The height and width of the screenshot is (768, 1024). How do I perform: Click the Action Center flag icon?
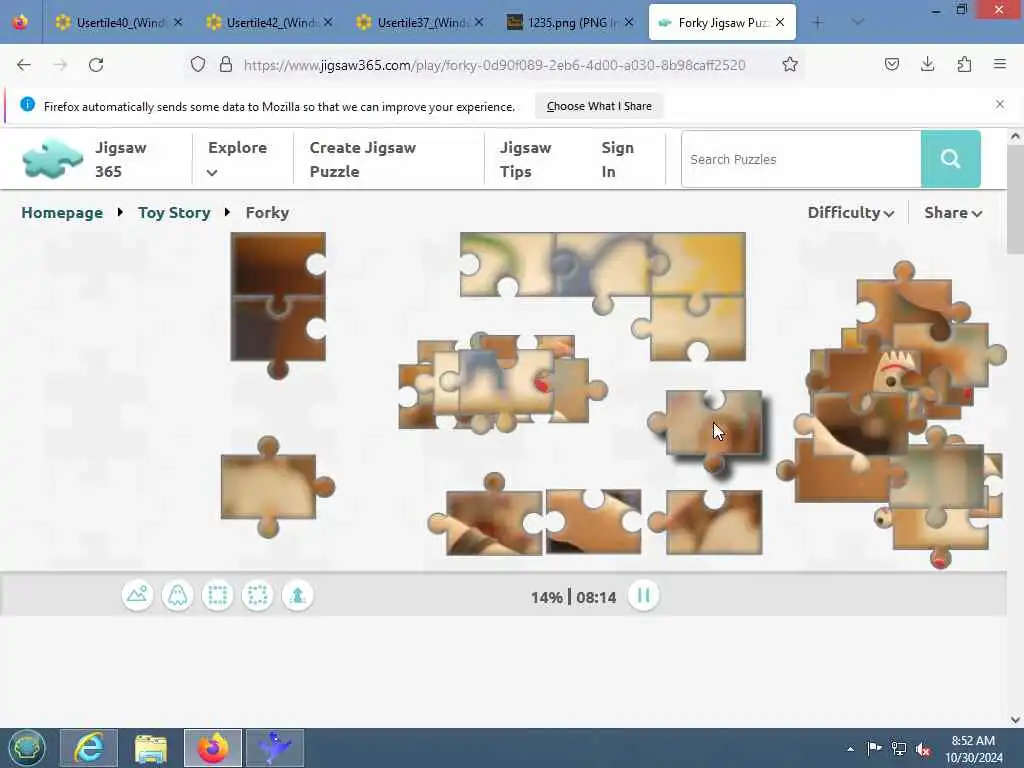(874, 748)
